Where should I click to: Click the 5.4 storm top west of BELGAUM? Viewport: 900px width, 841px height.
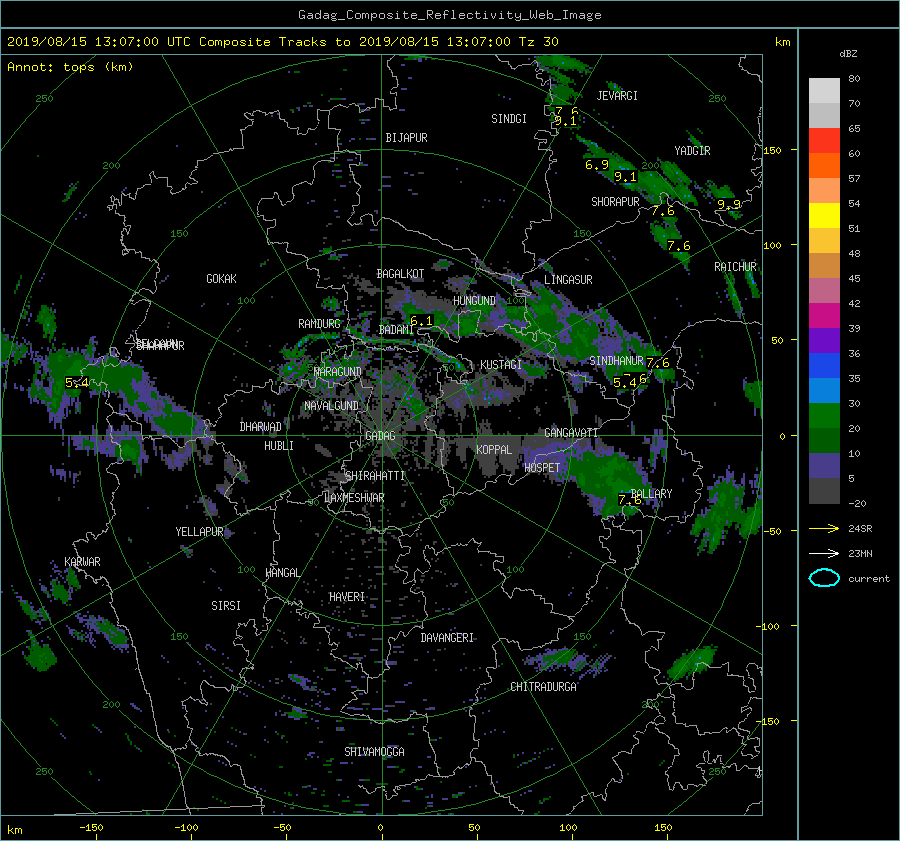77,382
